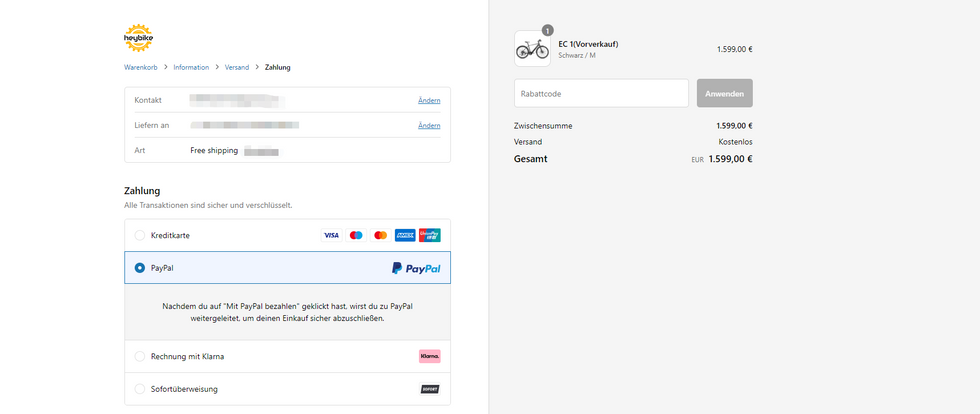Click the PayPal logo
Viewport: 980px width, 414px height.
coord(415,268)
